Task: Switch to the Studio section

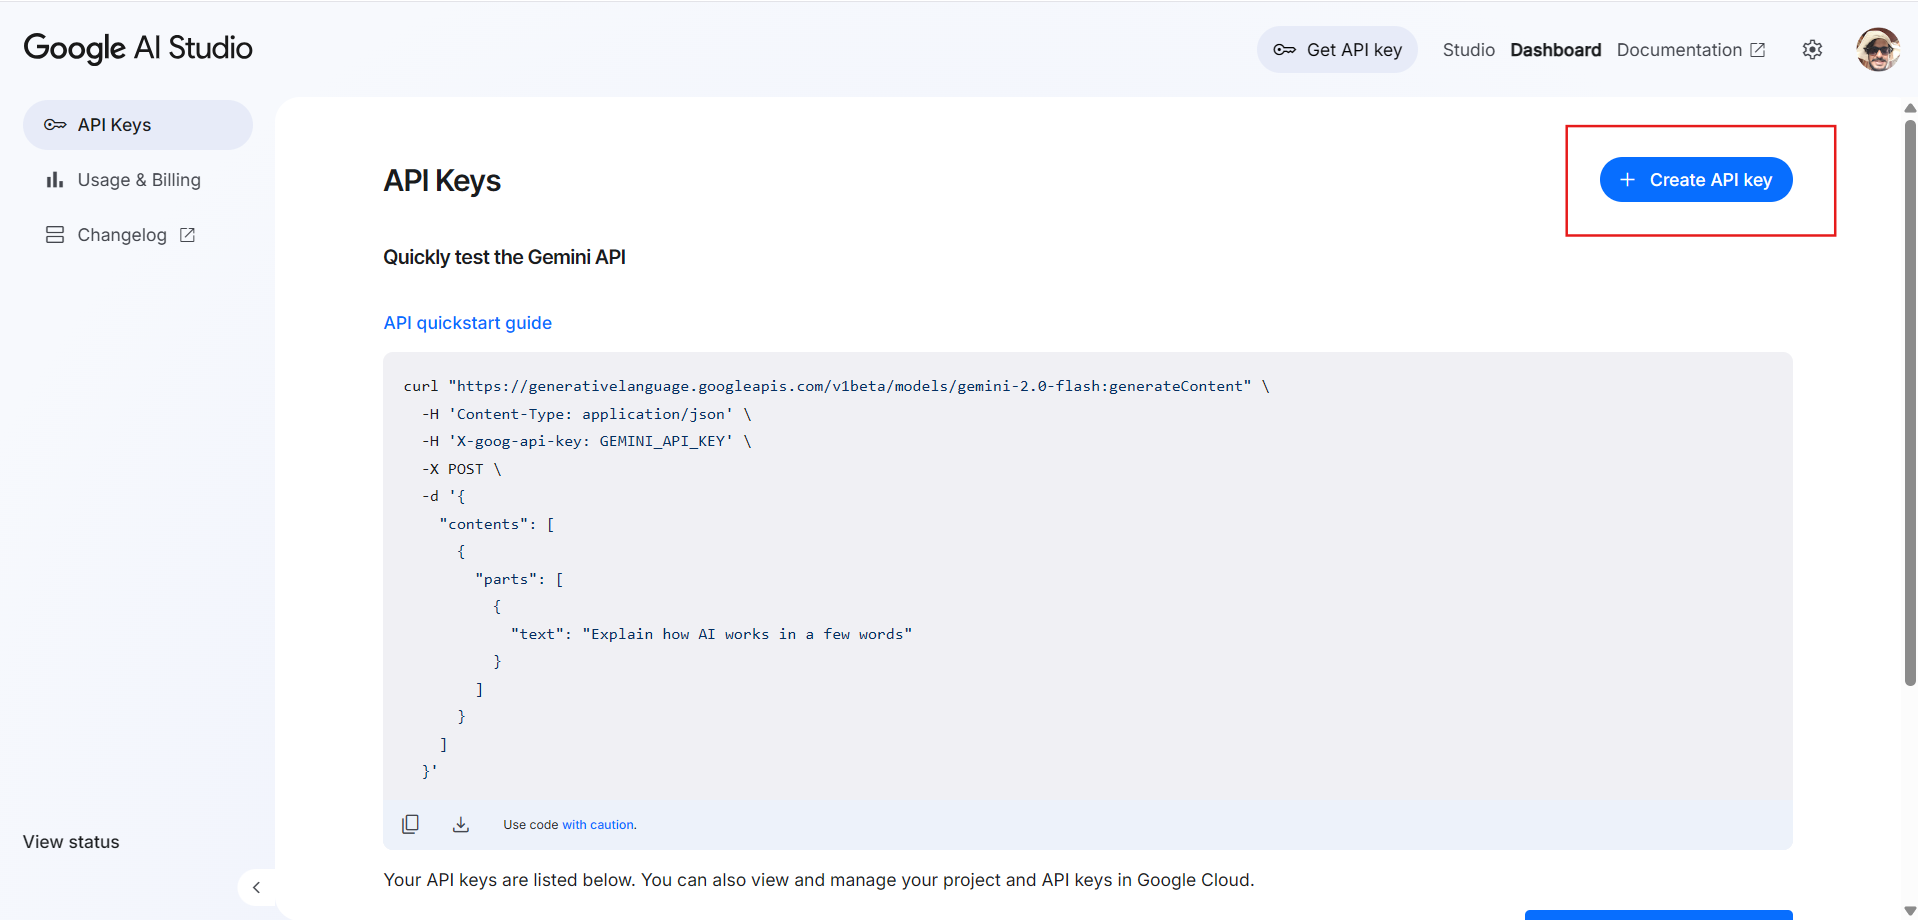Action: (x=1468, y=49)
